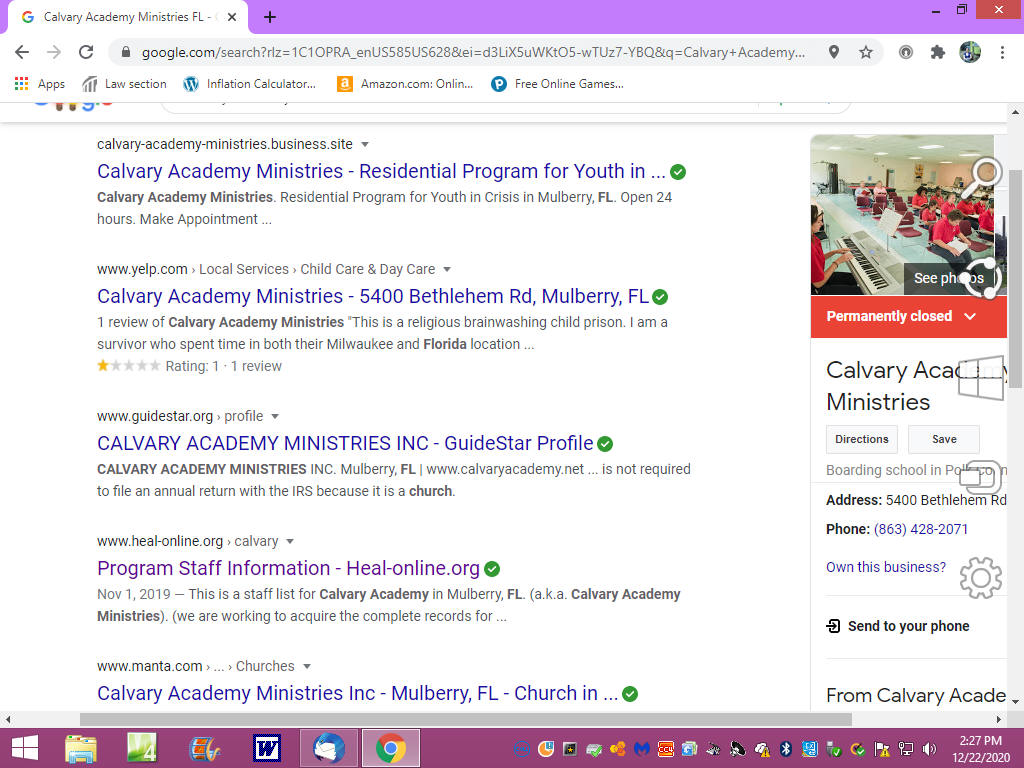This screenshot has width=1024, height=768.
Task: Open the Inflation Calculator bookmark
Action: pyautogui.click(x=249, y=84)
